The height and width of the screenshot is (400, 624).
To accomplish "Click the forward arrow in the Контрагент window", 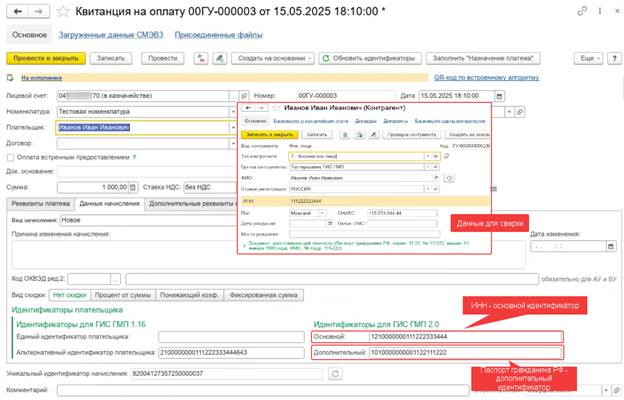I will (261, 108).
